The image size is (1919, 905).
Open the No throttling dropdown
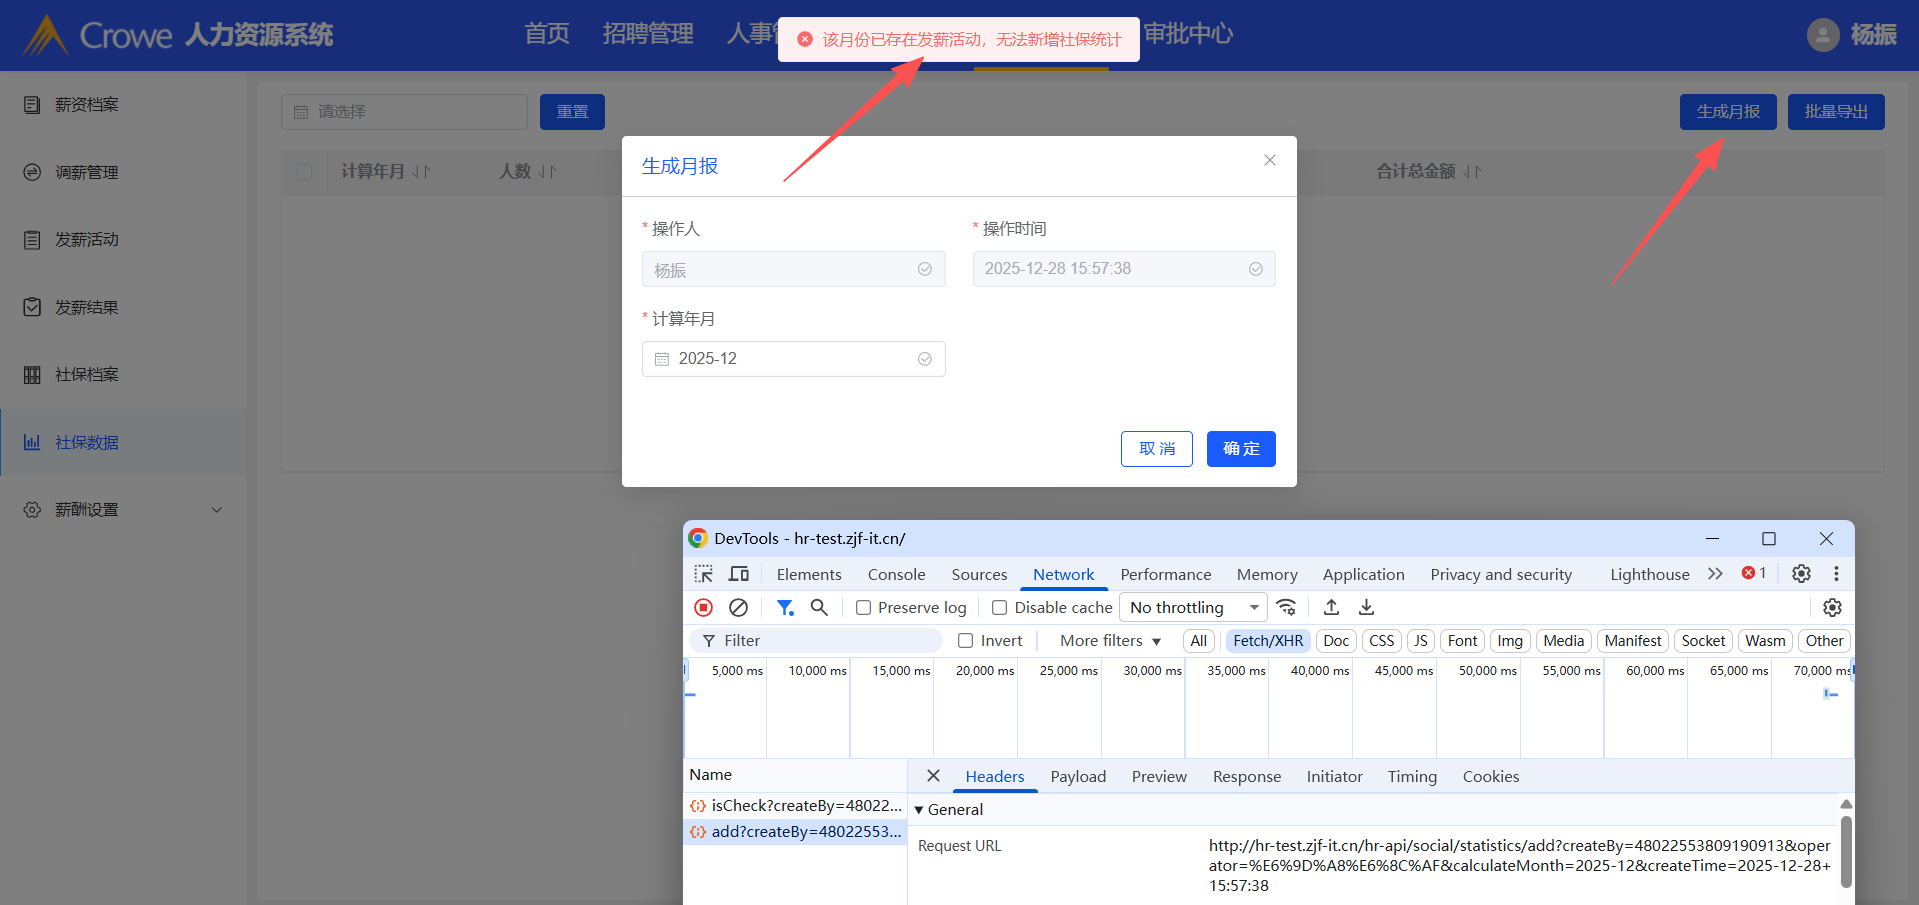pyautogui.click(x=1193, y=607)
